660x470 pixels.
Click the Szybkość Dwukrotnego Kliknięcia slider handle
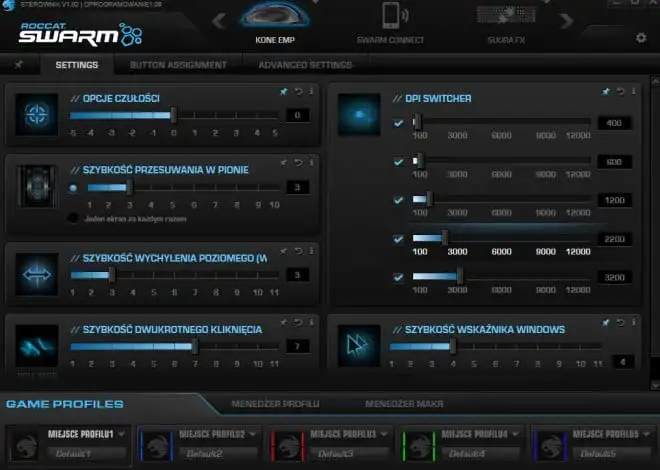click(x=194, y=346)
